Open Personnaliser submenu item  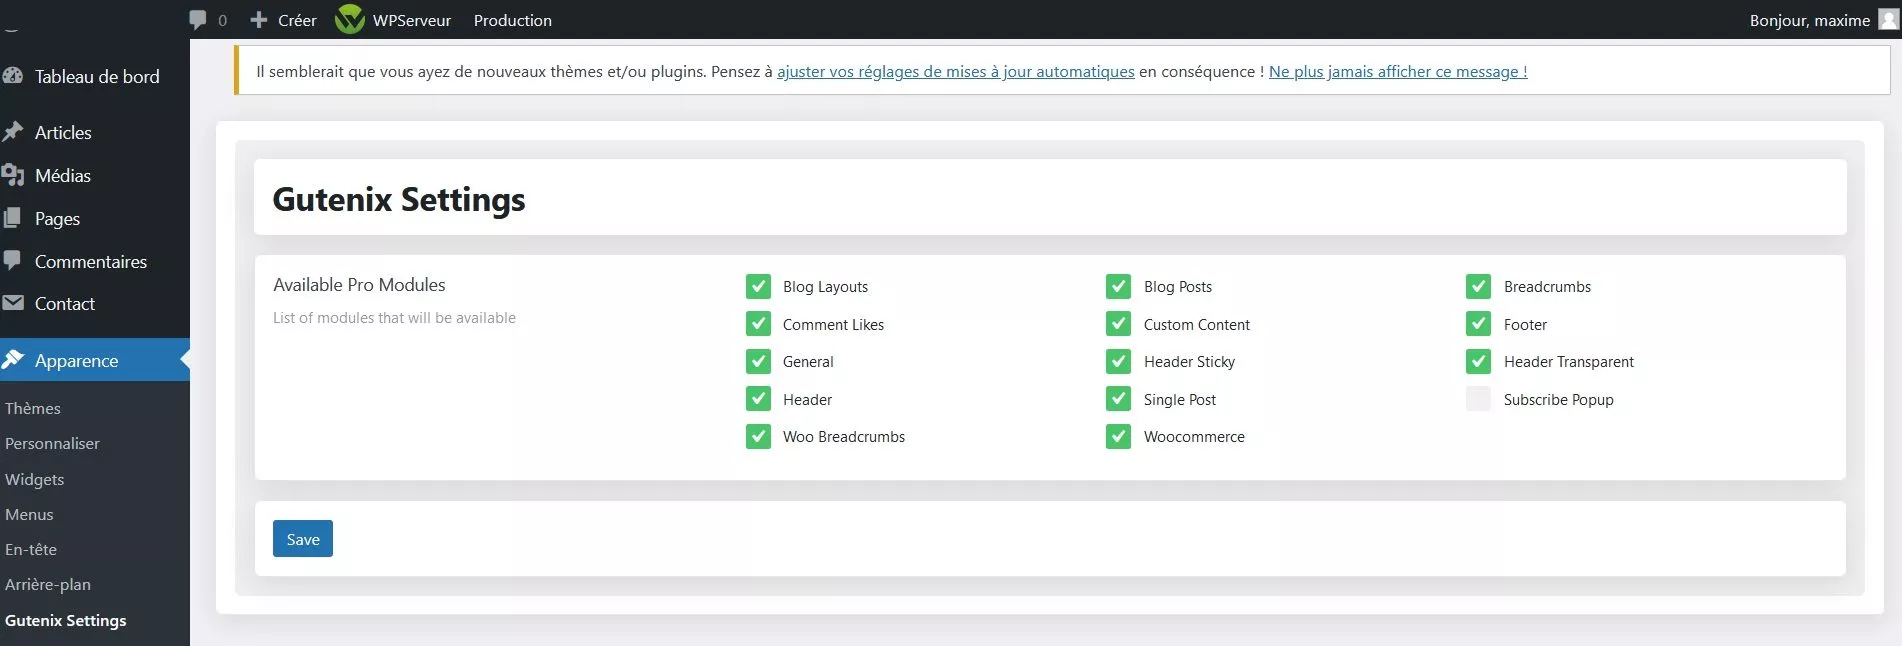52,443
